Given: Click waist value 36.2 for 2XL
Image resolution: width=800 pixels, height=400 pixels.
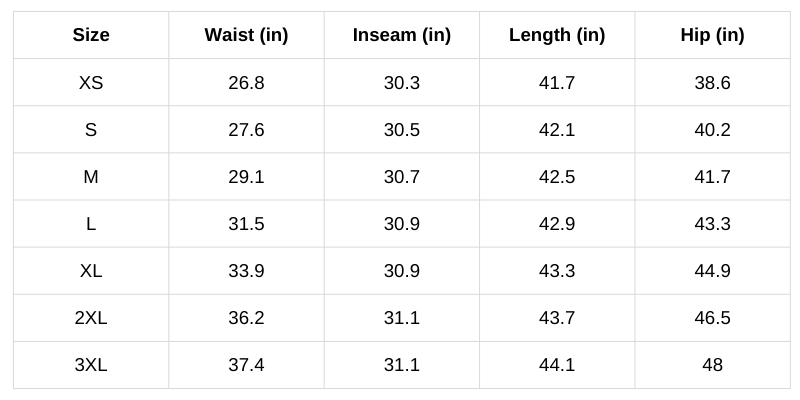Looking at the screenshot, I should (x=246, y=318).
